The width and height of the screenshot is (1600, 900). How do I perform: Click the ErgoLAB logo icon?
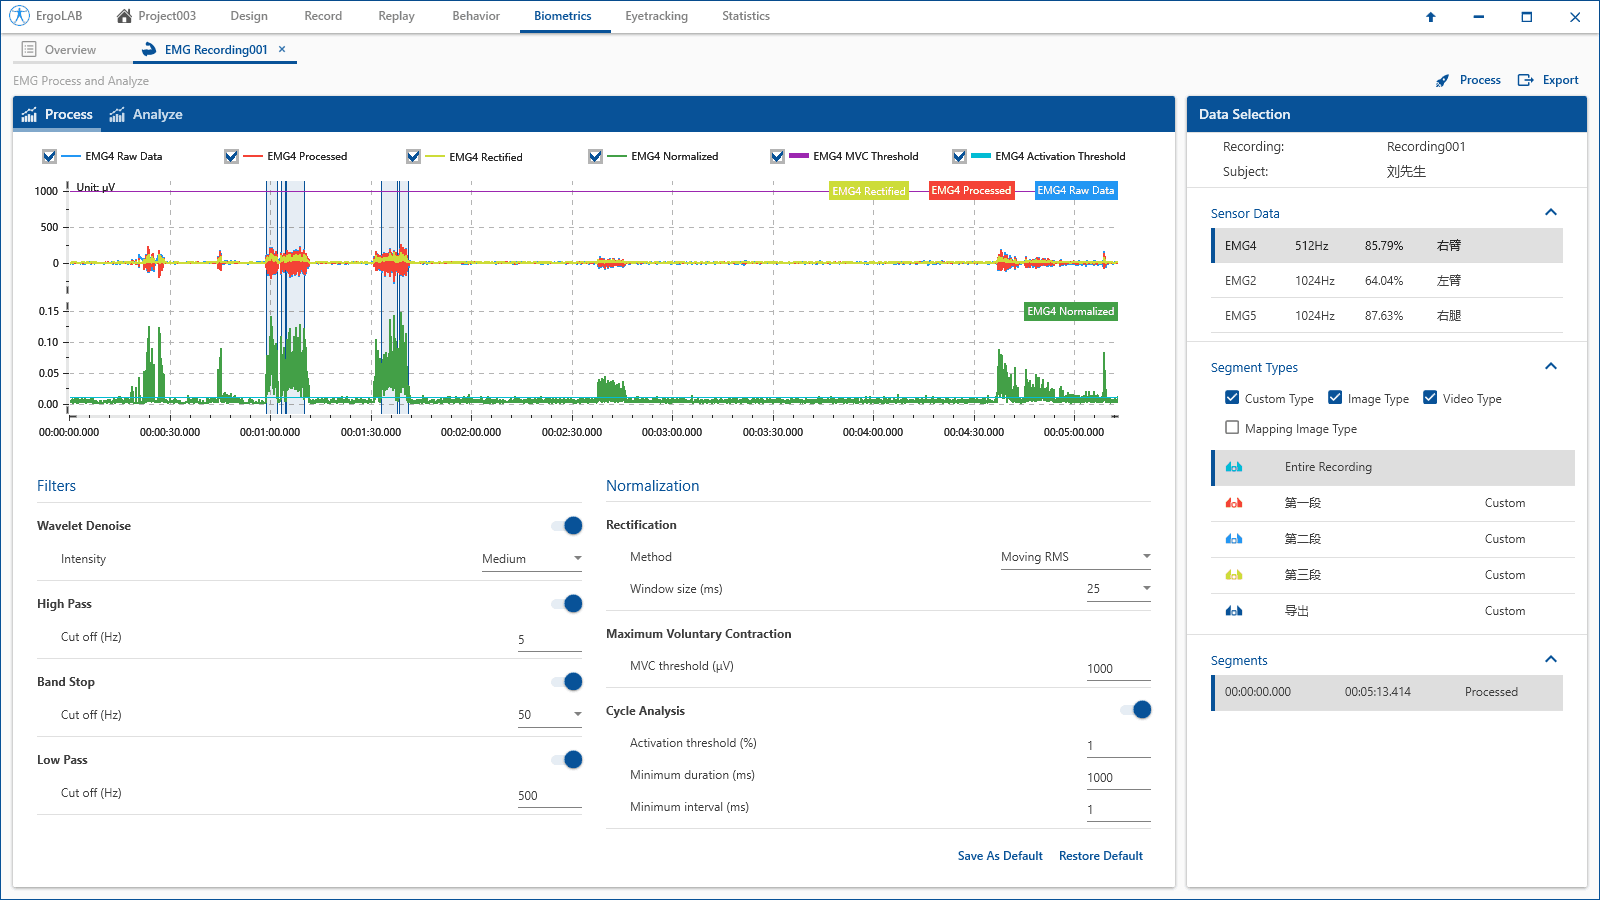pos(19,16)
